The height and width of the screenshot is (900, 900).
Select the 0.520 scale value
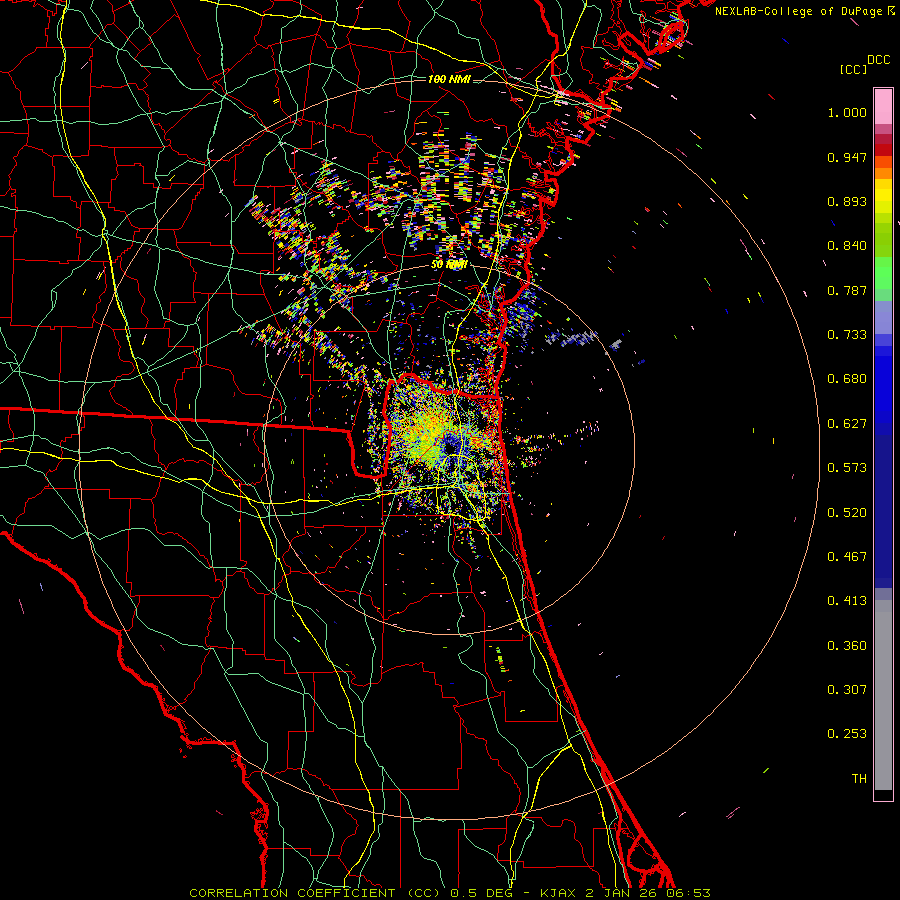tap(847, 513)
